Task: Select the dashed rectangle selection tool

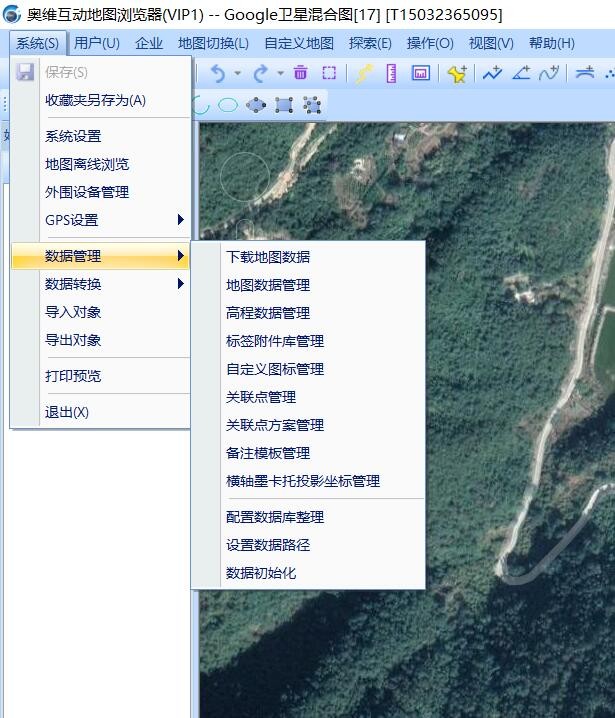Action: click(x=329, y=73)
